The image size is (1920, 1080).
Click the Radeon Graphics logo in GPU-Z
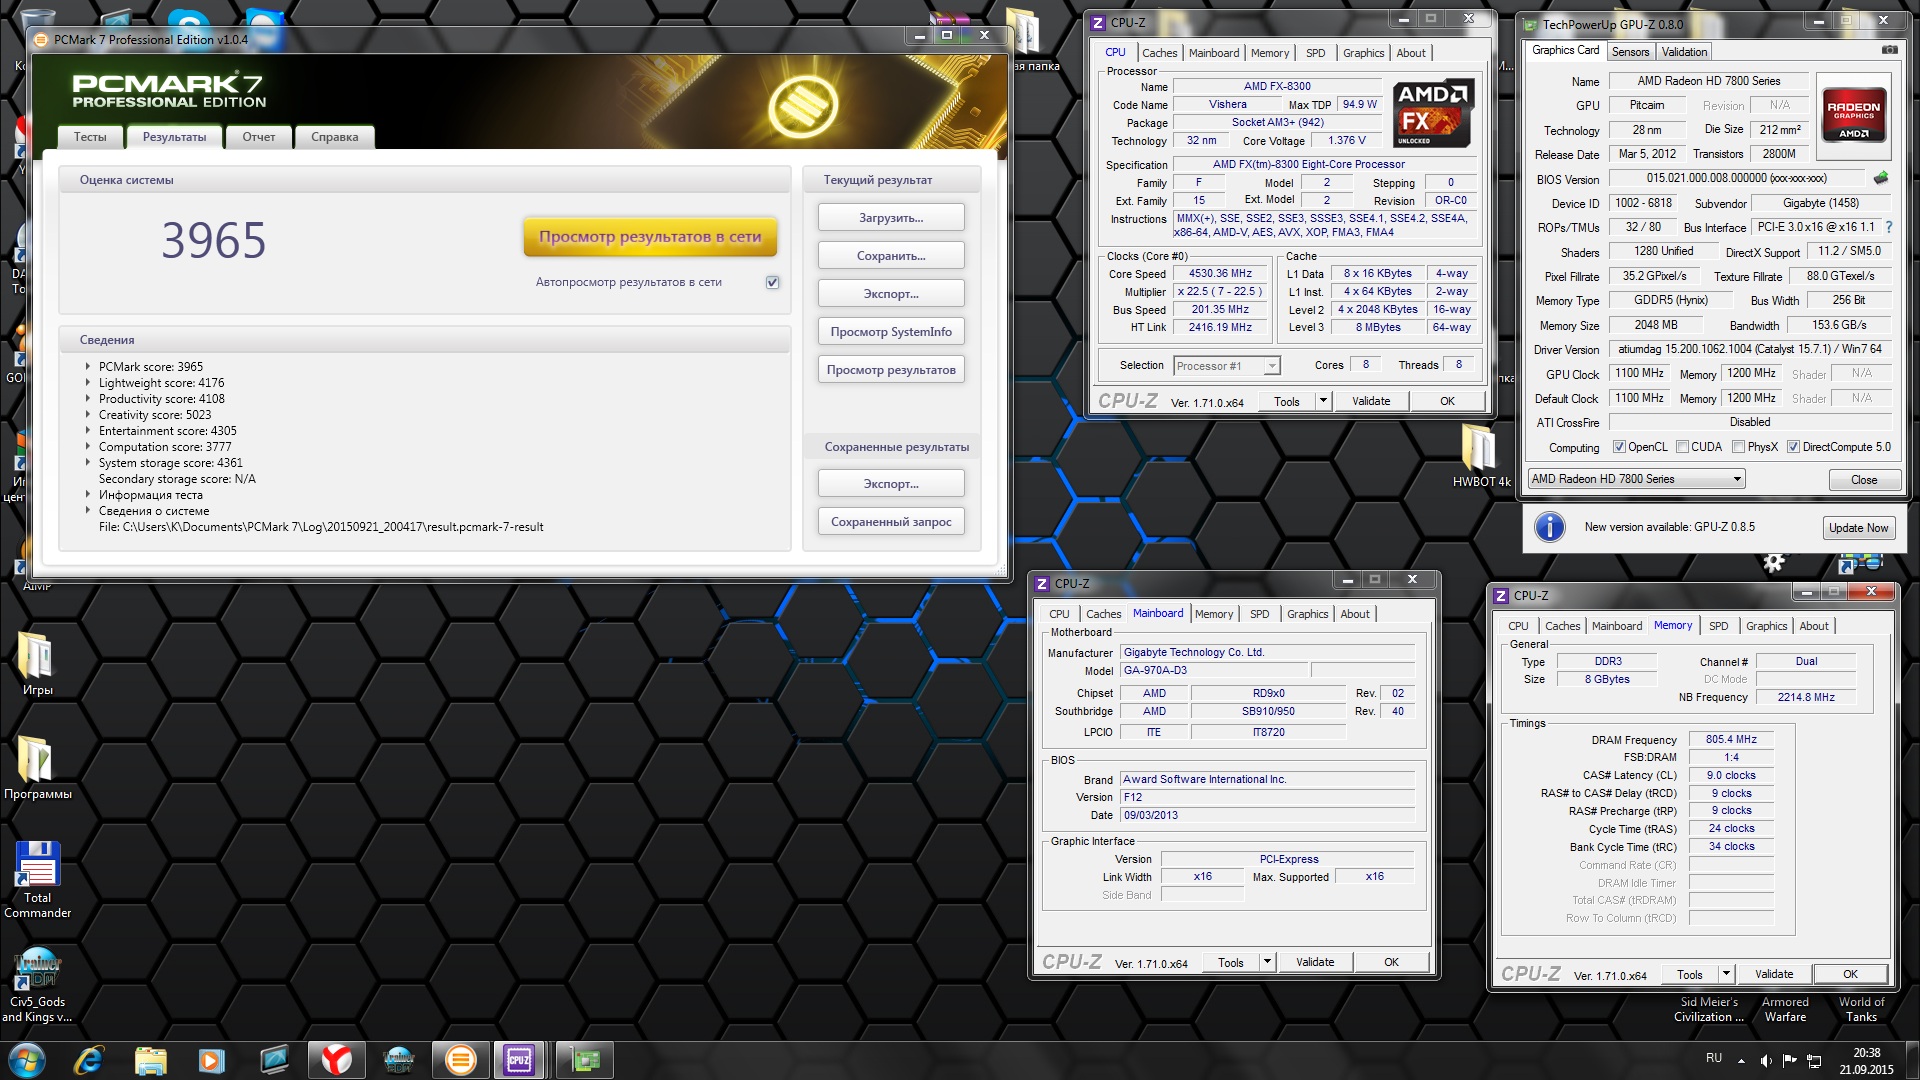point(1853,114)
